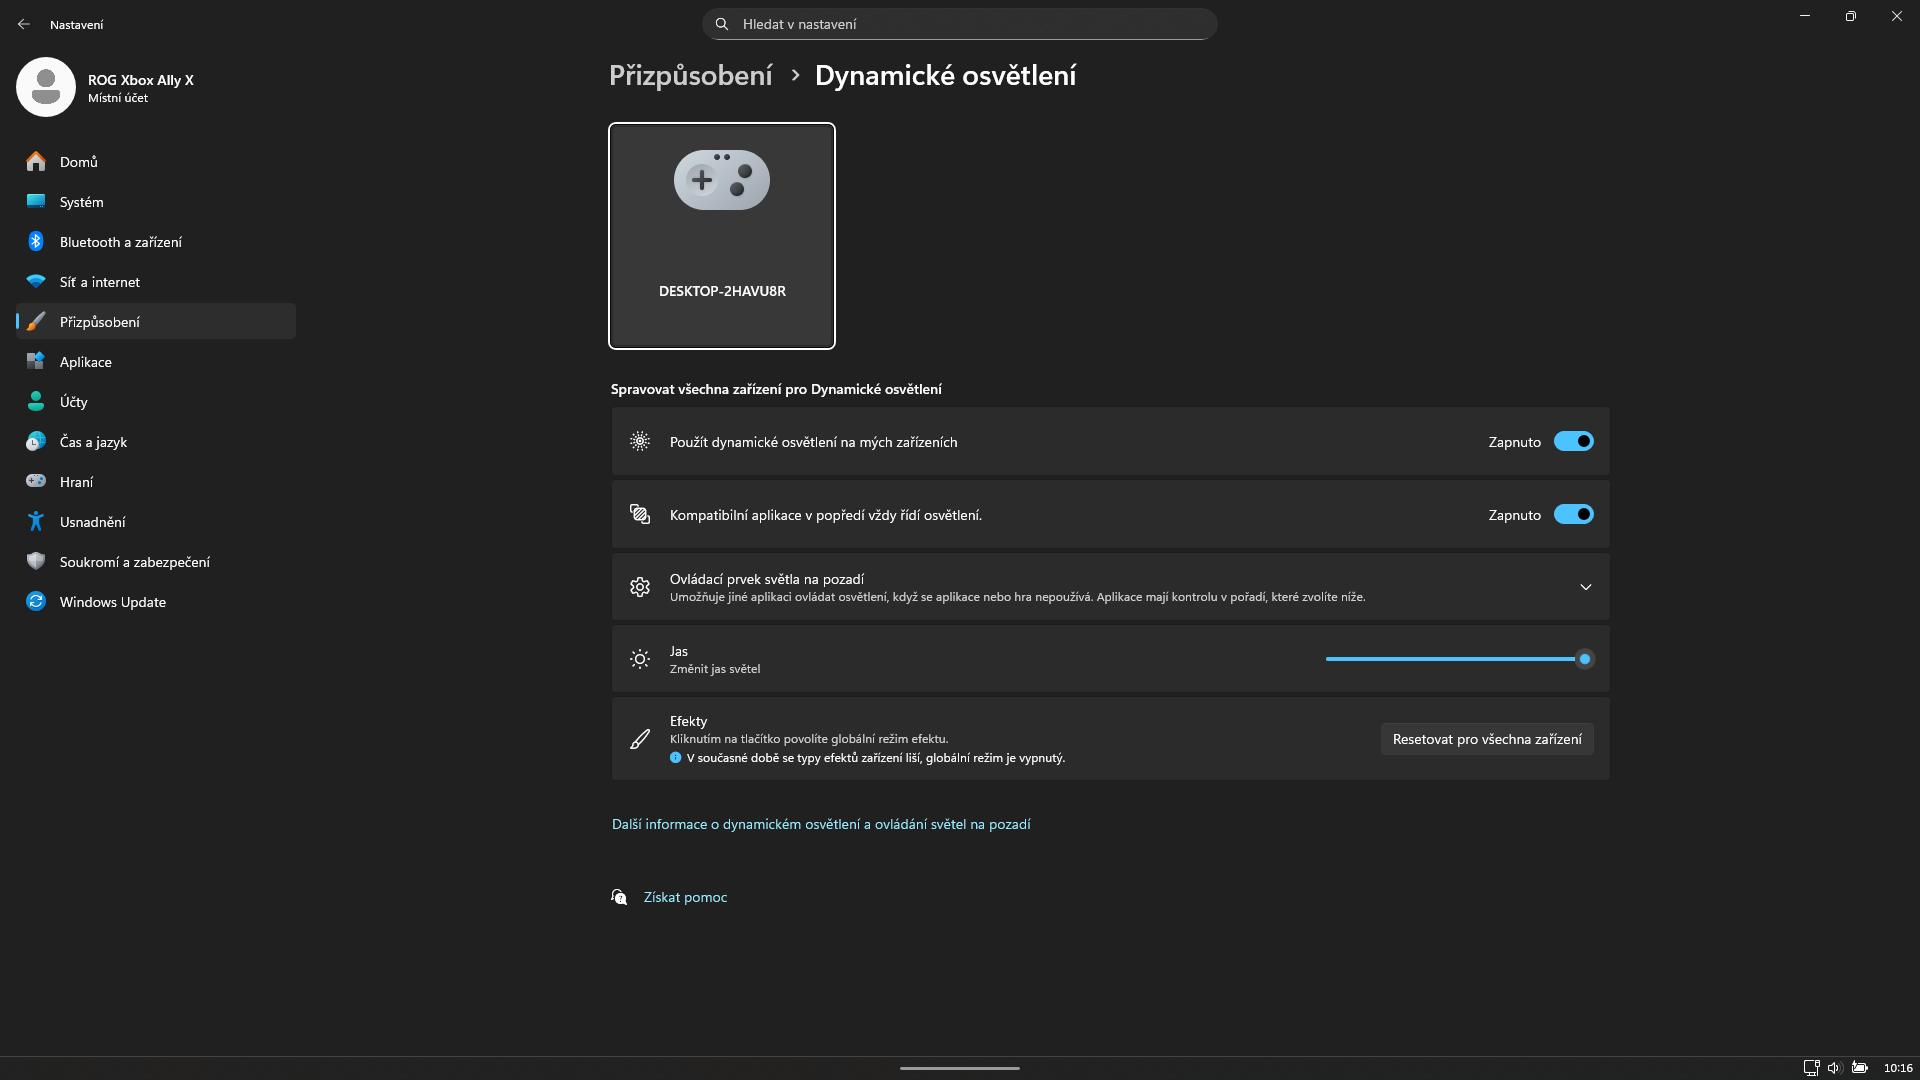Click the Usnadnění accessibility icon
The image size is (1920, 1080).
point(36,522)
